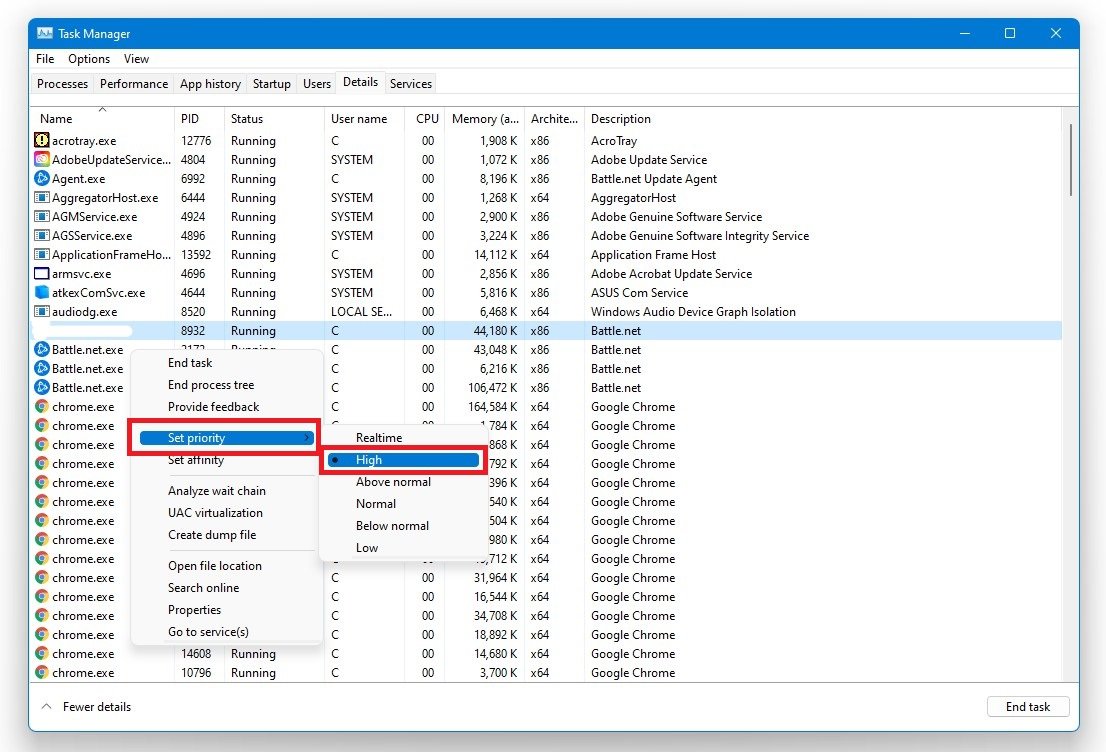Click the Agent.exe Battle.net icon
Viewport: 1106px width, 752px height.
42,179
